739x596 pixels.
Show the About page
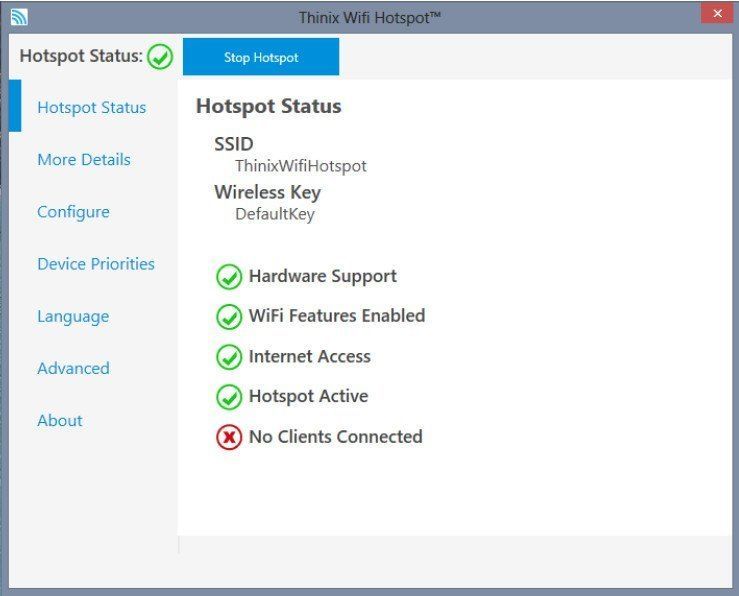[60, 420]
